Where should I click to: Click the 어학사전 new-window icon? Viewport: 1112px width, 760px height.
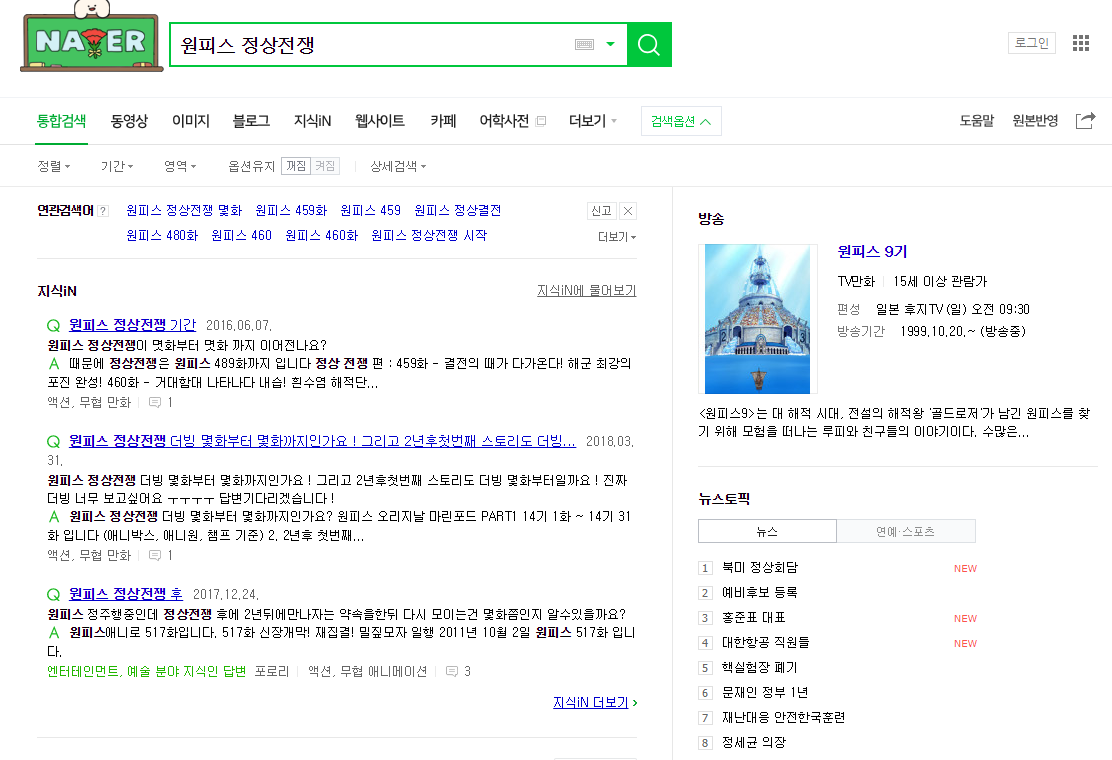click(541, 121)
